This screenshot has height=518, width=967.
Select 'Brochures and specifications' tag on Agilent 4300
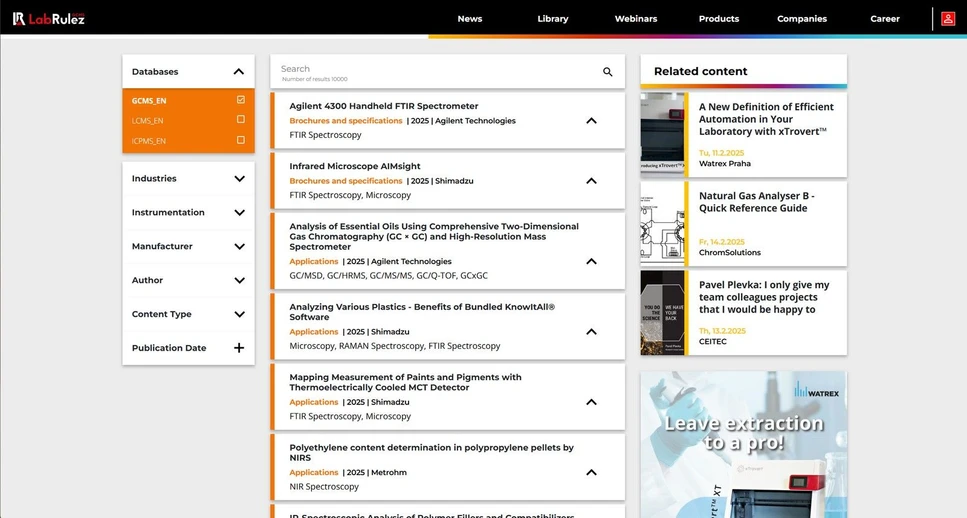click(x=345, y=121)
